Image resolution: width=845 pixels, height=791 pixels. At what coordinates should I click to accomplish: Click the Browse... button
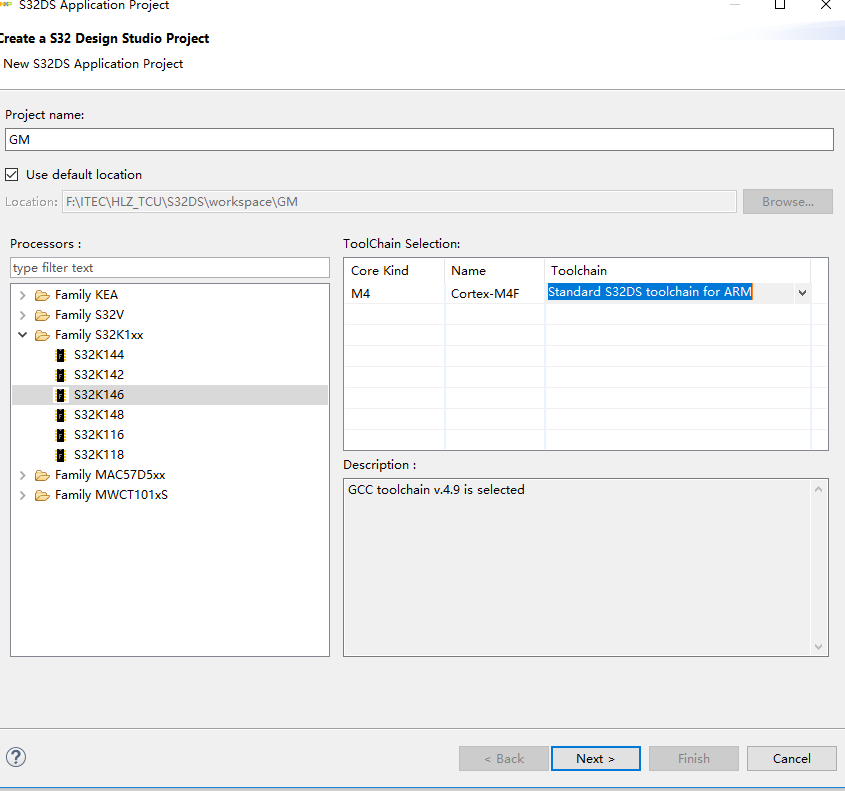(x=787, y=202)
